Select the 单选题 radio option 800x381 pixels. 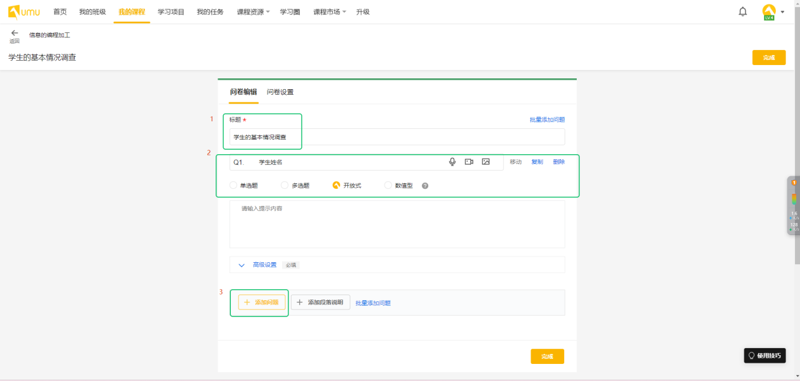point(244,186)
